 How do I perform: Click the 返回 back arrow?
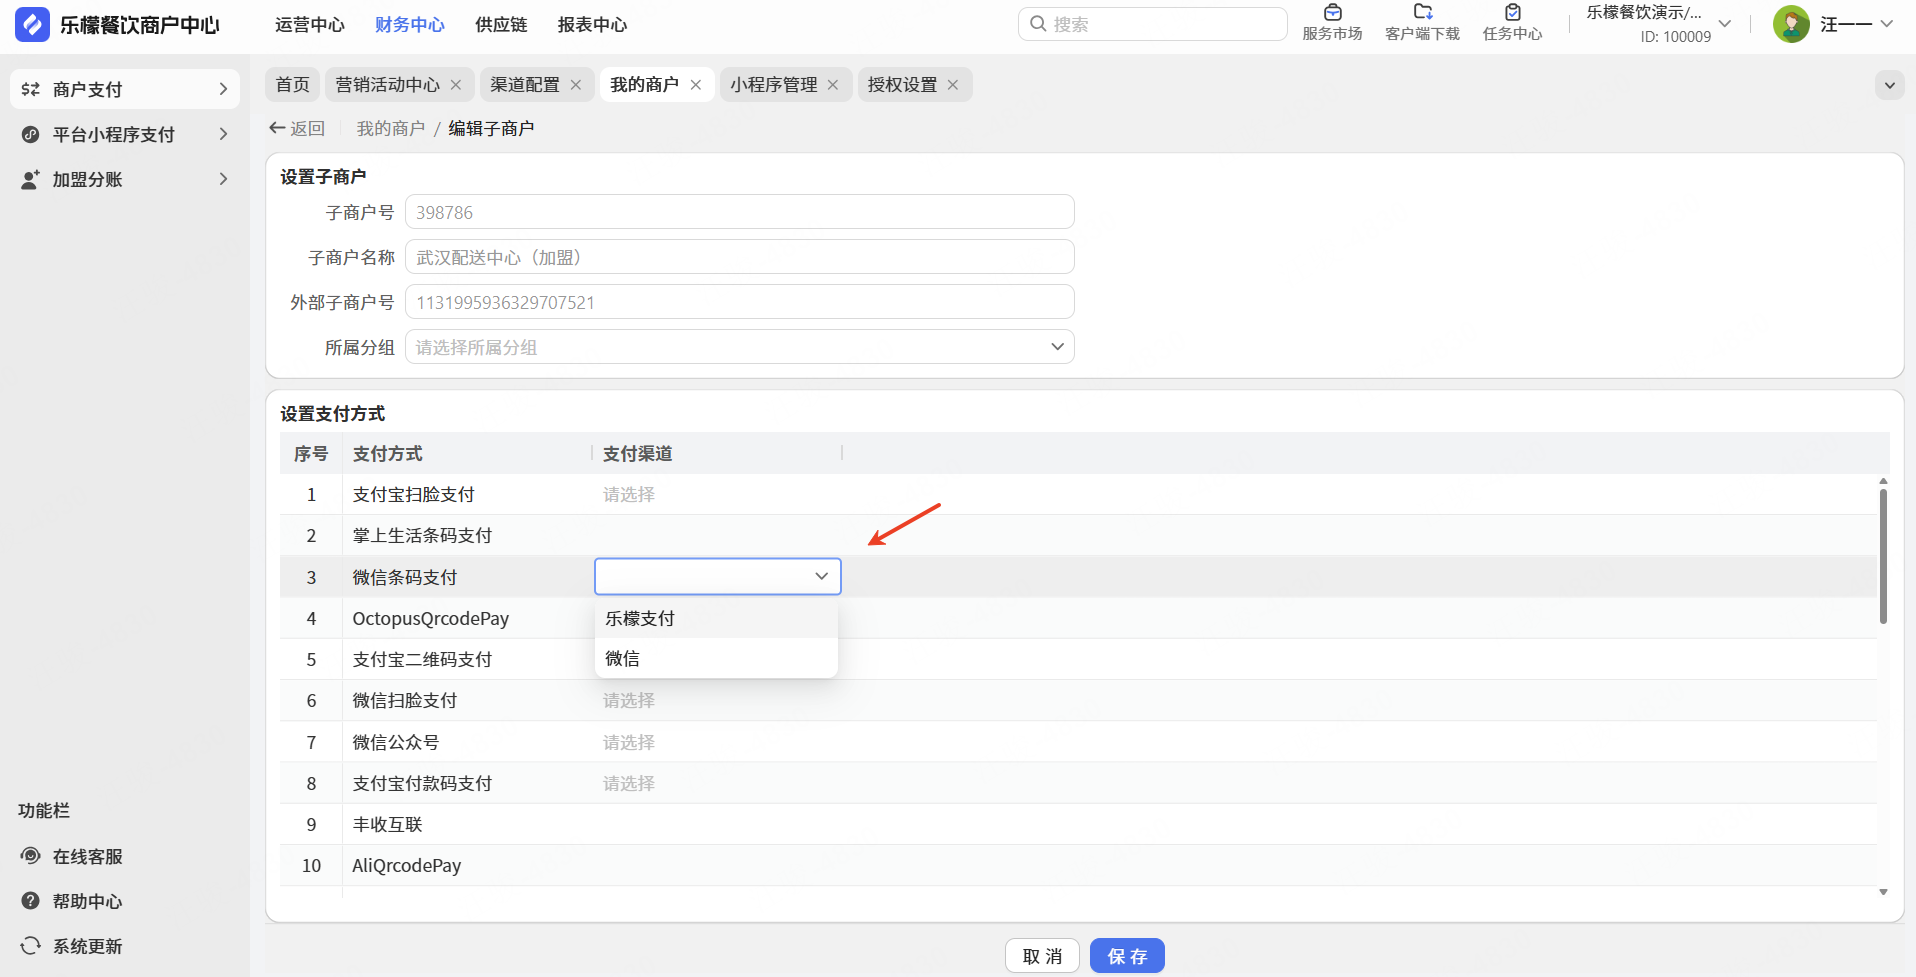coord(277,128)
